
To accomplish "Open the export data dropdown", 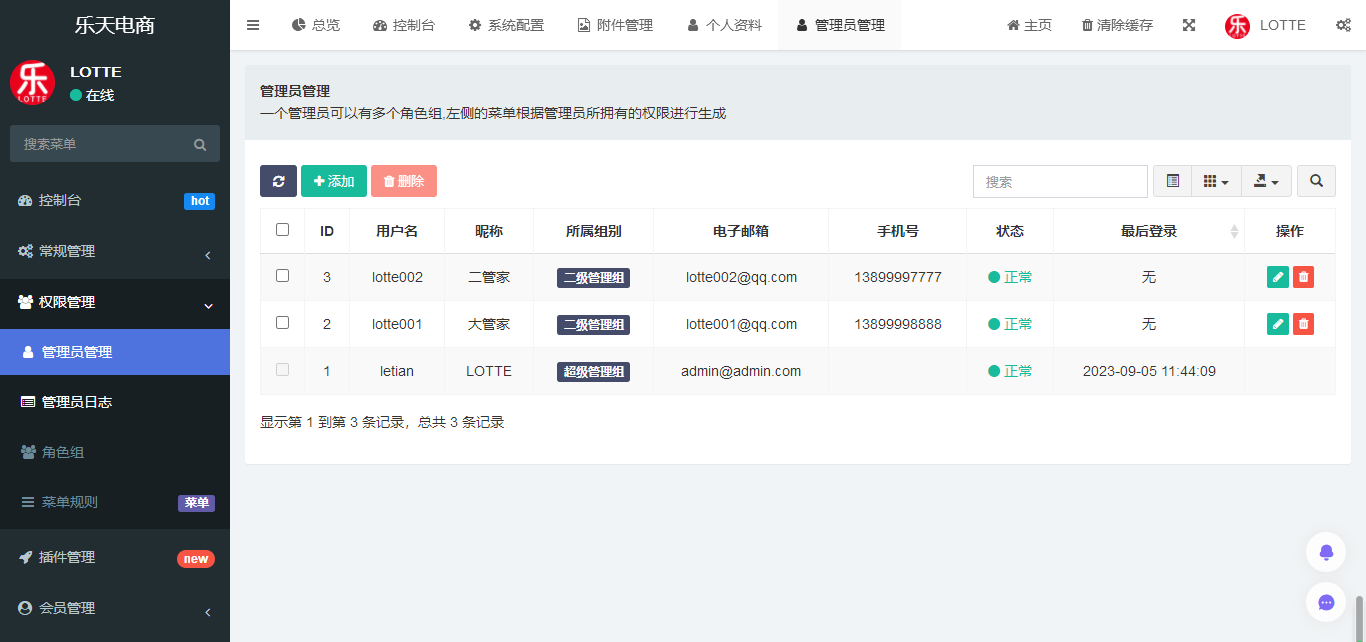I will (1266, 181).
